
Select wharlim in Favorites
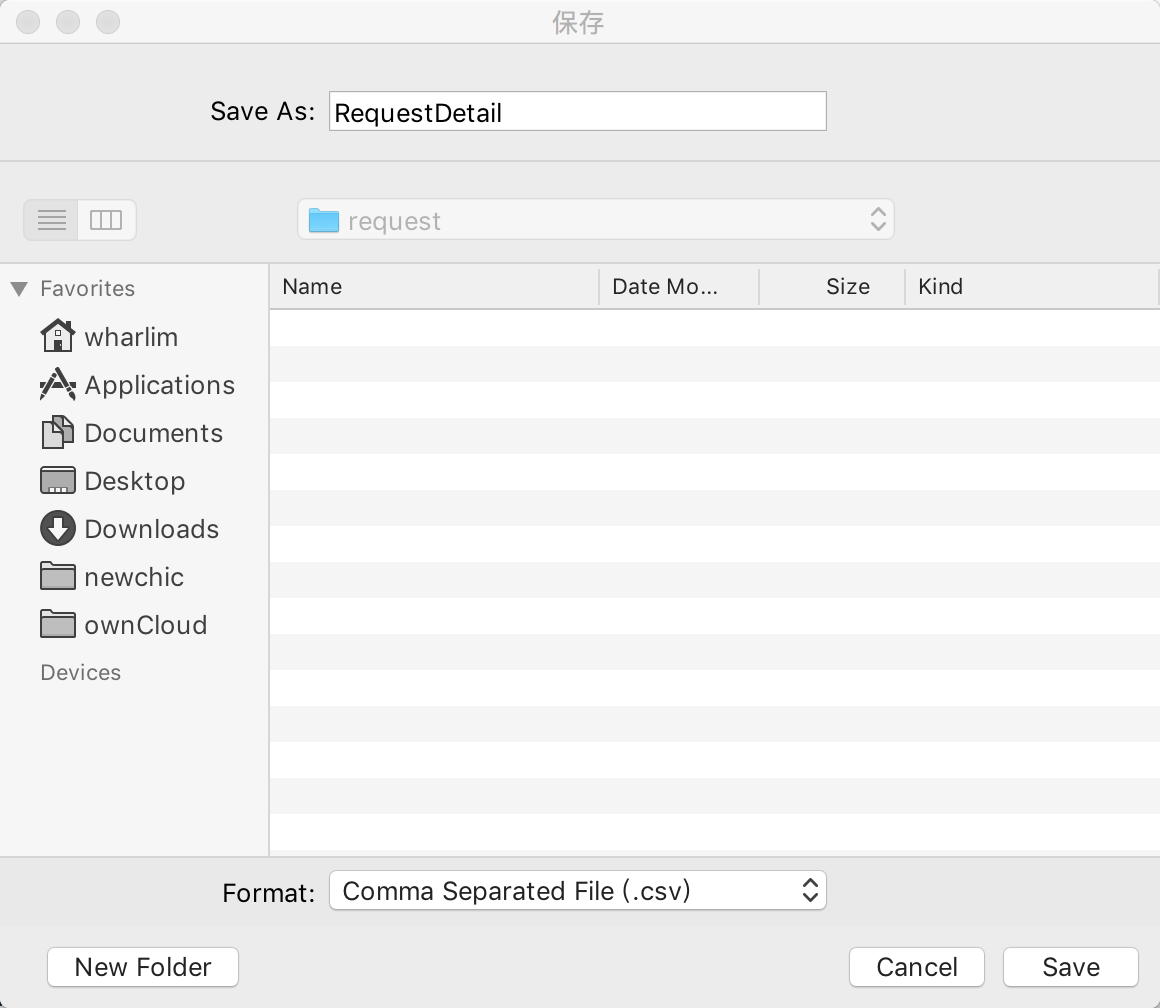(x=131, y=337)
